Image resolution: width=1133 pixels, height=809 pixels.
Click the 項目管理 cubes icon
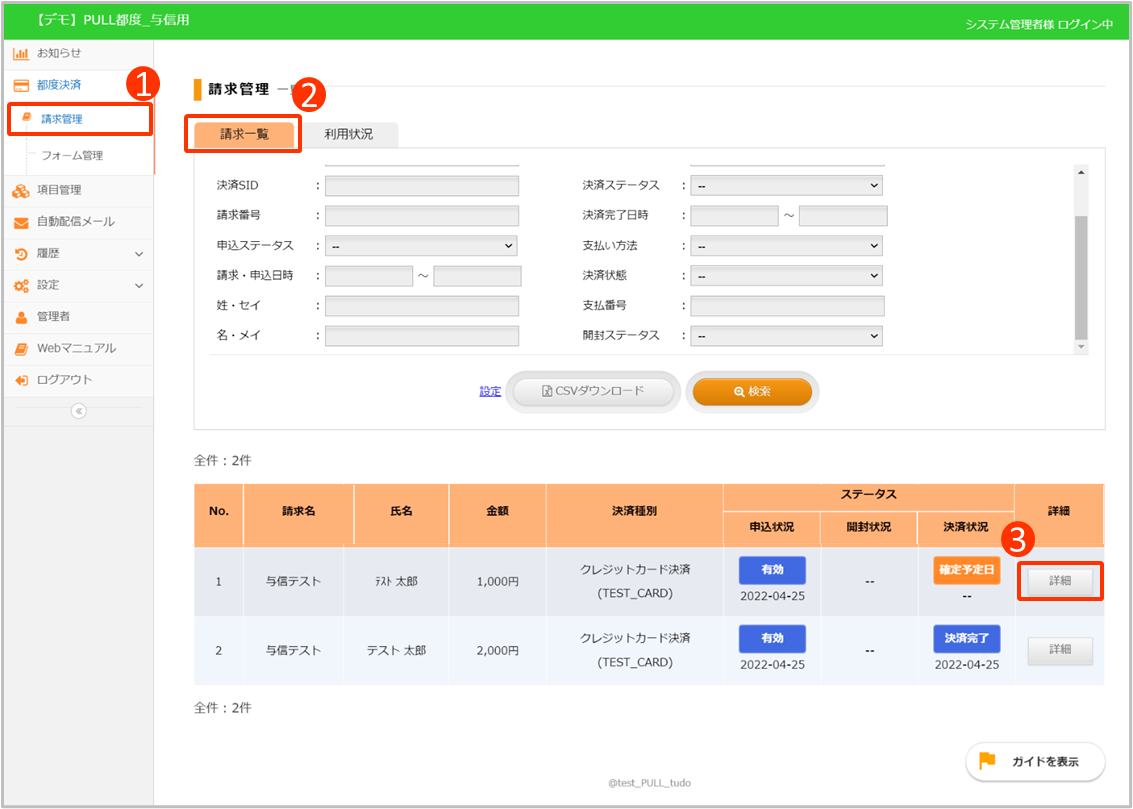pyautogui.click(x=20, y=190)
